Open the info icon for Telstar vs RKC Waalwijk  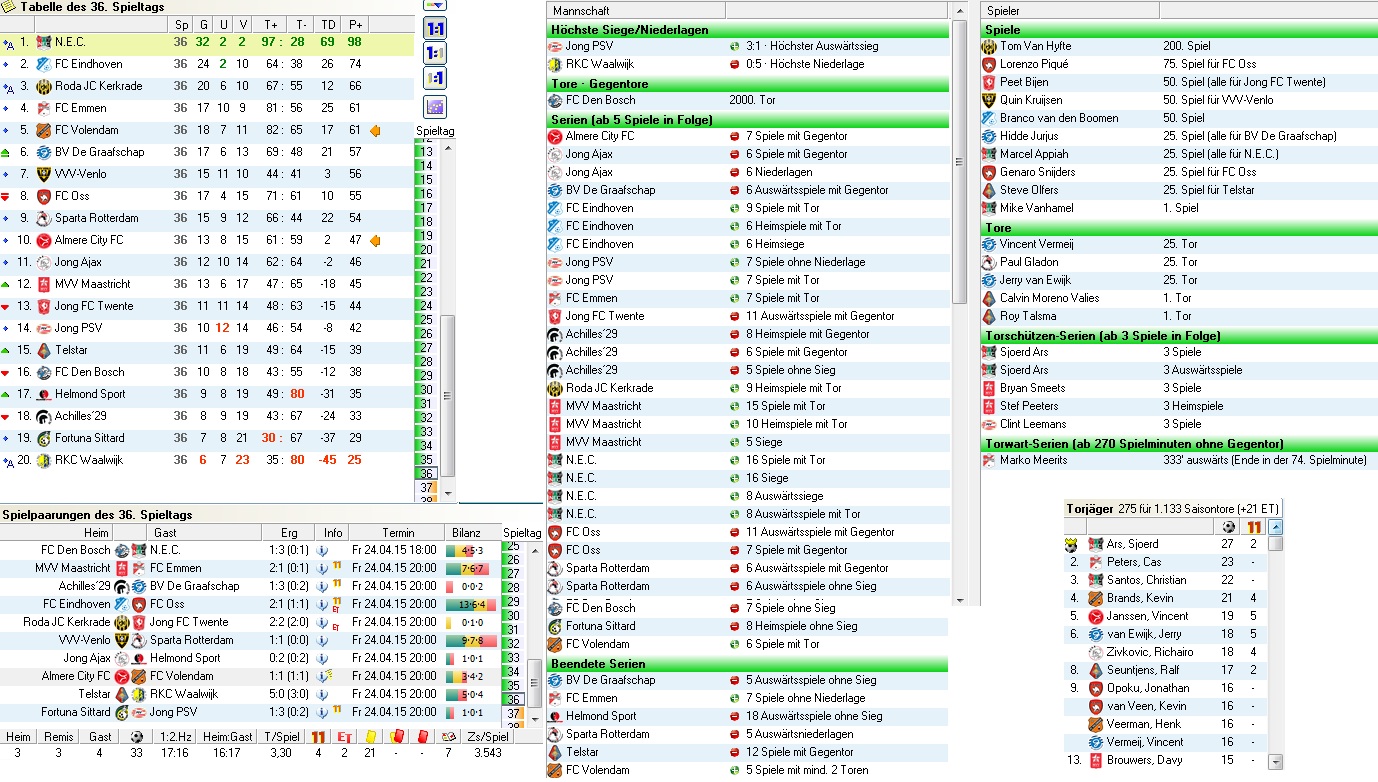coord(323,694)
